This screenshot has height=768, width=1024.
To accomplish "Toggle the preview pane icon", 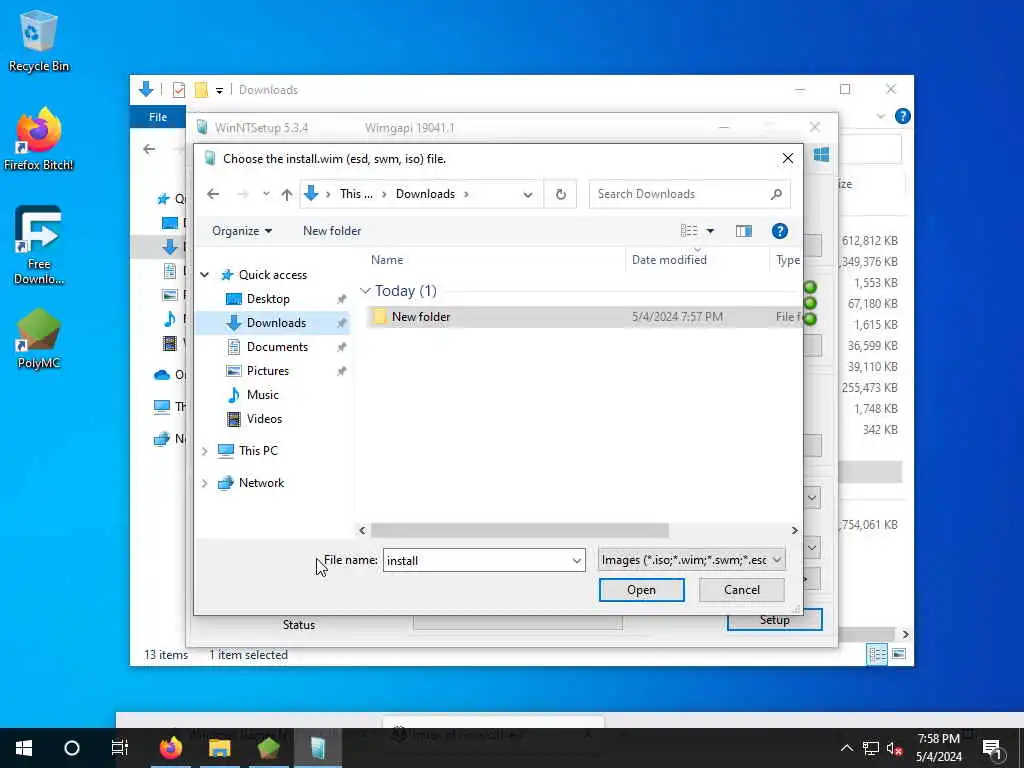I will 744,231.
